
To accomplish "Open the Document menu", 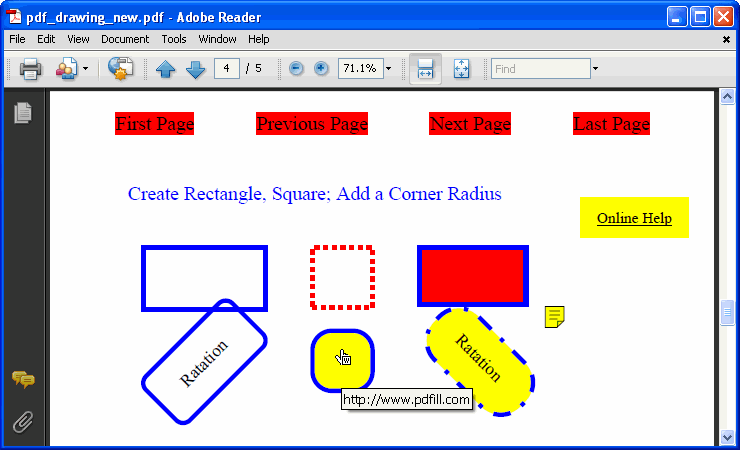I will (125, 39).
